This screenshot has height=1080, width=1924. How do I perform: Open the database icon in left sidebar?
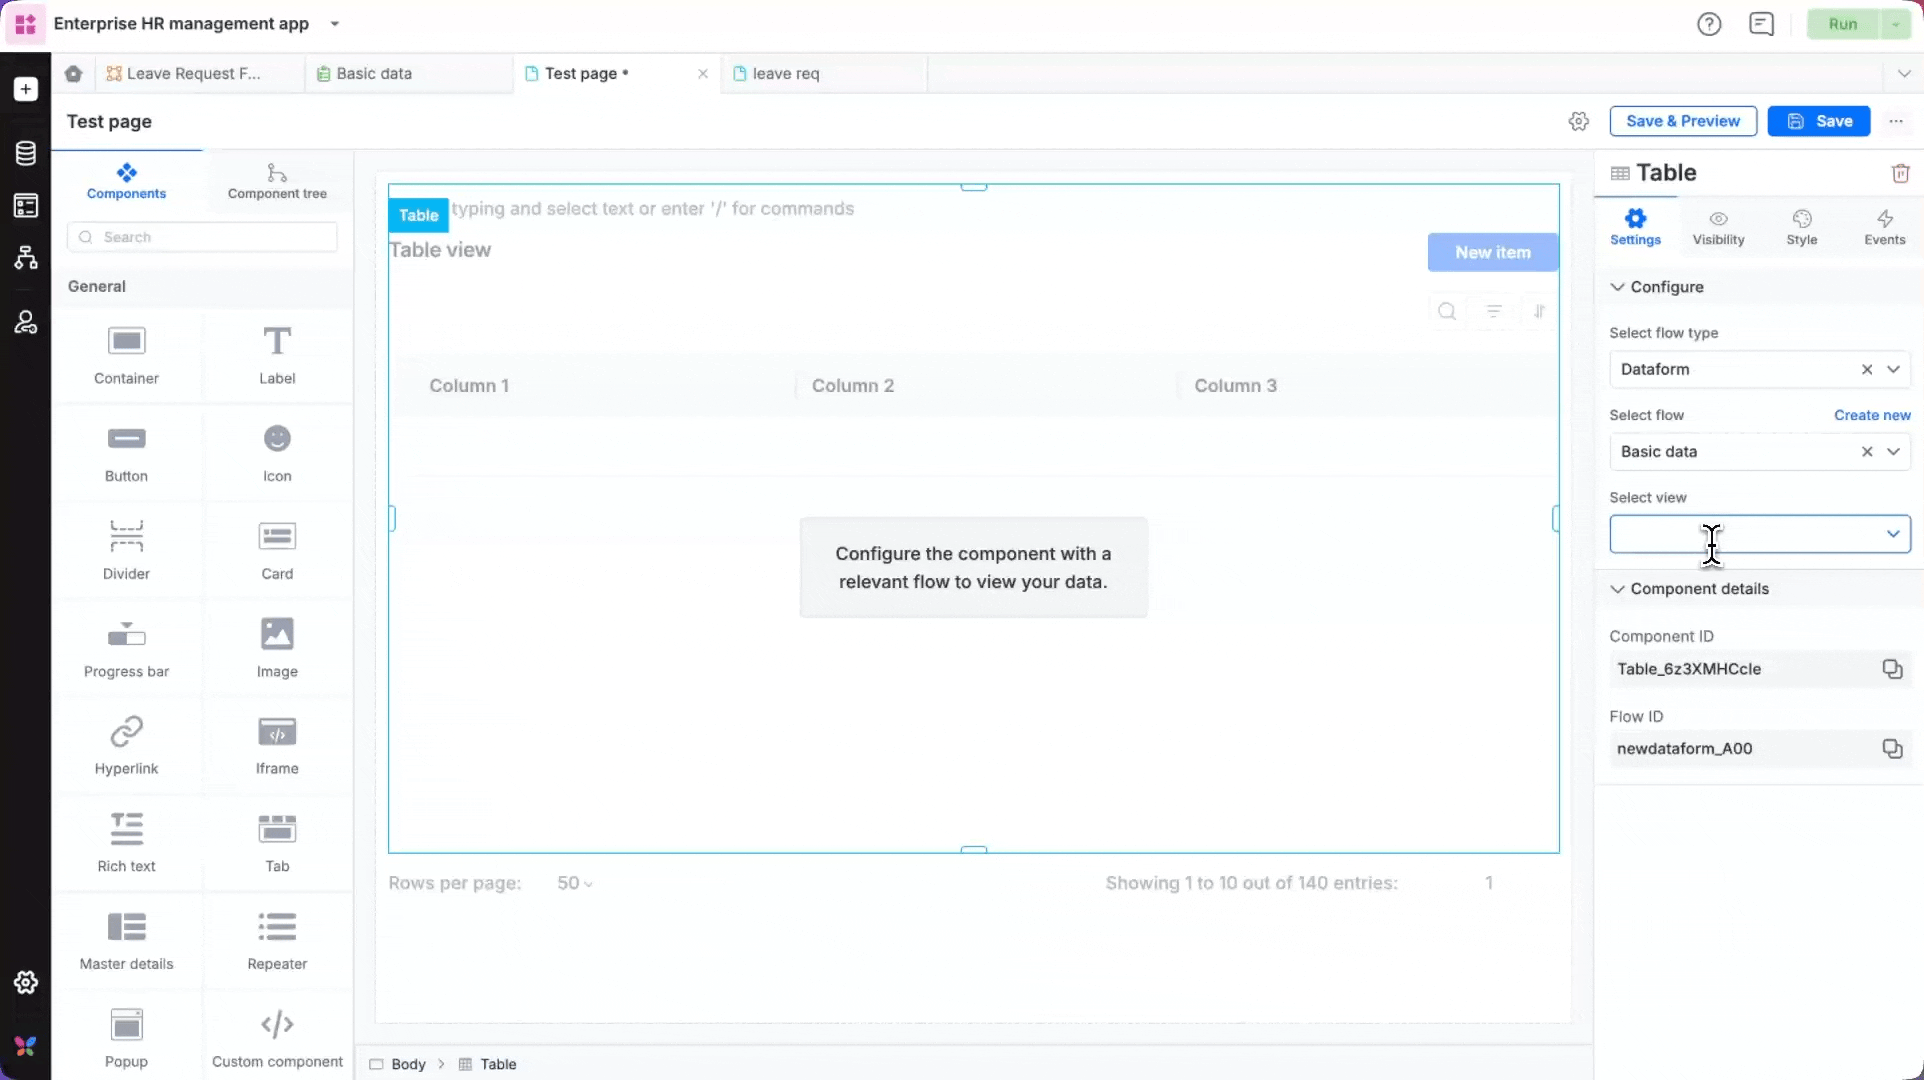[26, 153]
